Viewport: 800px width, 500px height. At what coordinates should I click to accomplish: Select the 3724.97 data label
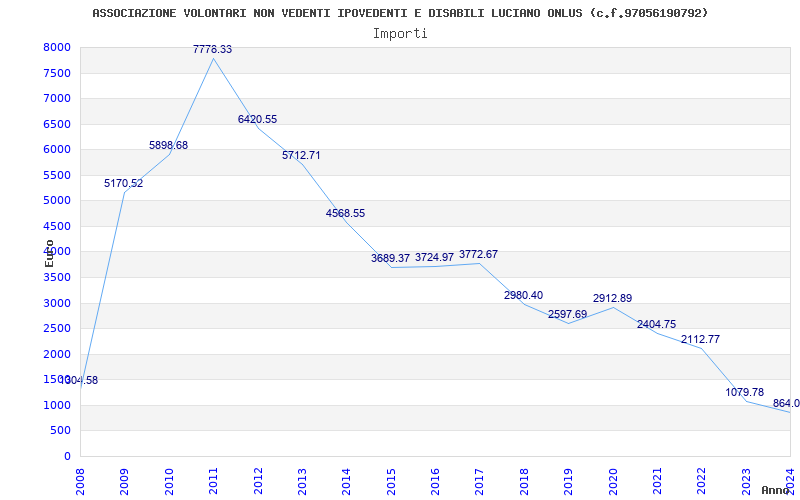pos(434,258)
